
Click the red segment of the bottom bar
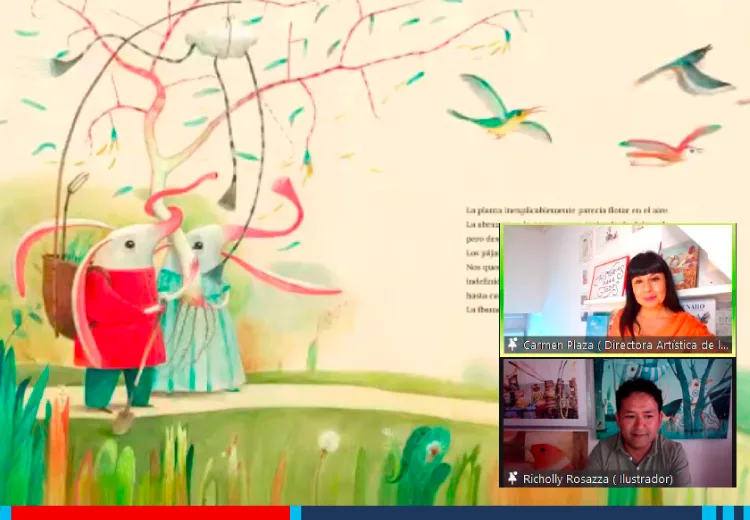(x=150, y=513)
